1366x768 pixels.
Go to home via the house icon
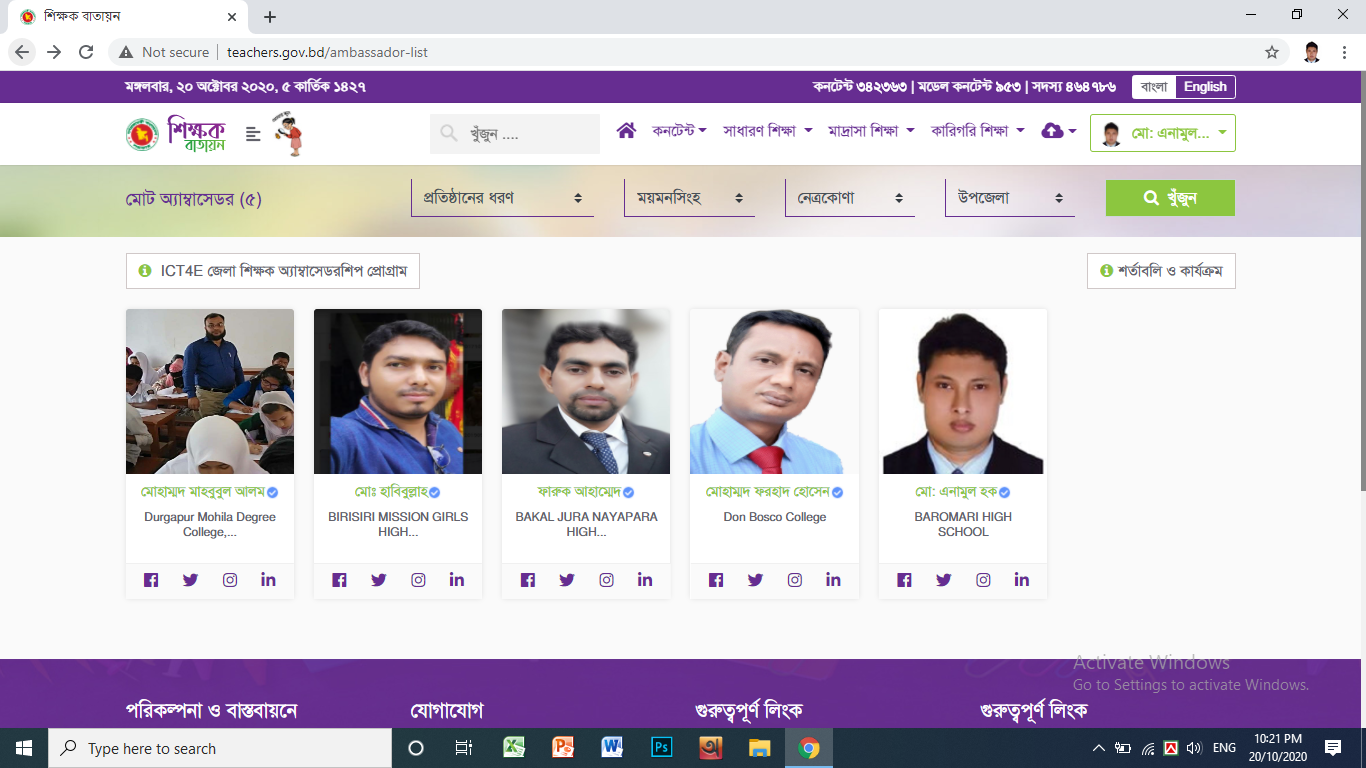tap(626, 131)
